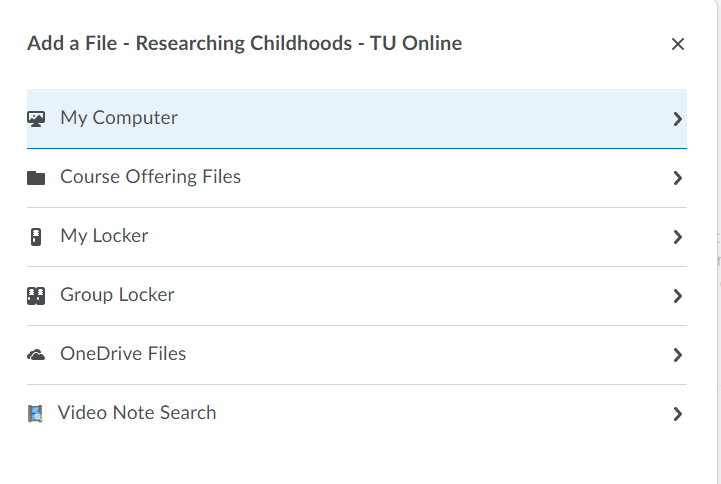Close the Add a File dialog
This screenshot has width=721, height=484.
coord(678,44)
